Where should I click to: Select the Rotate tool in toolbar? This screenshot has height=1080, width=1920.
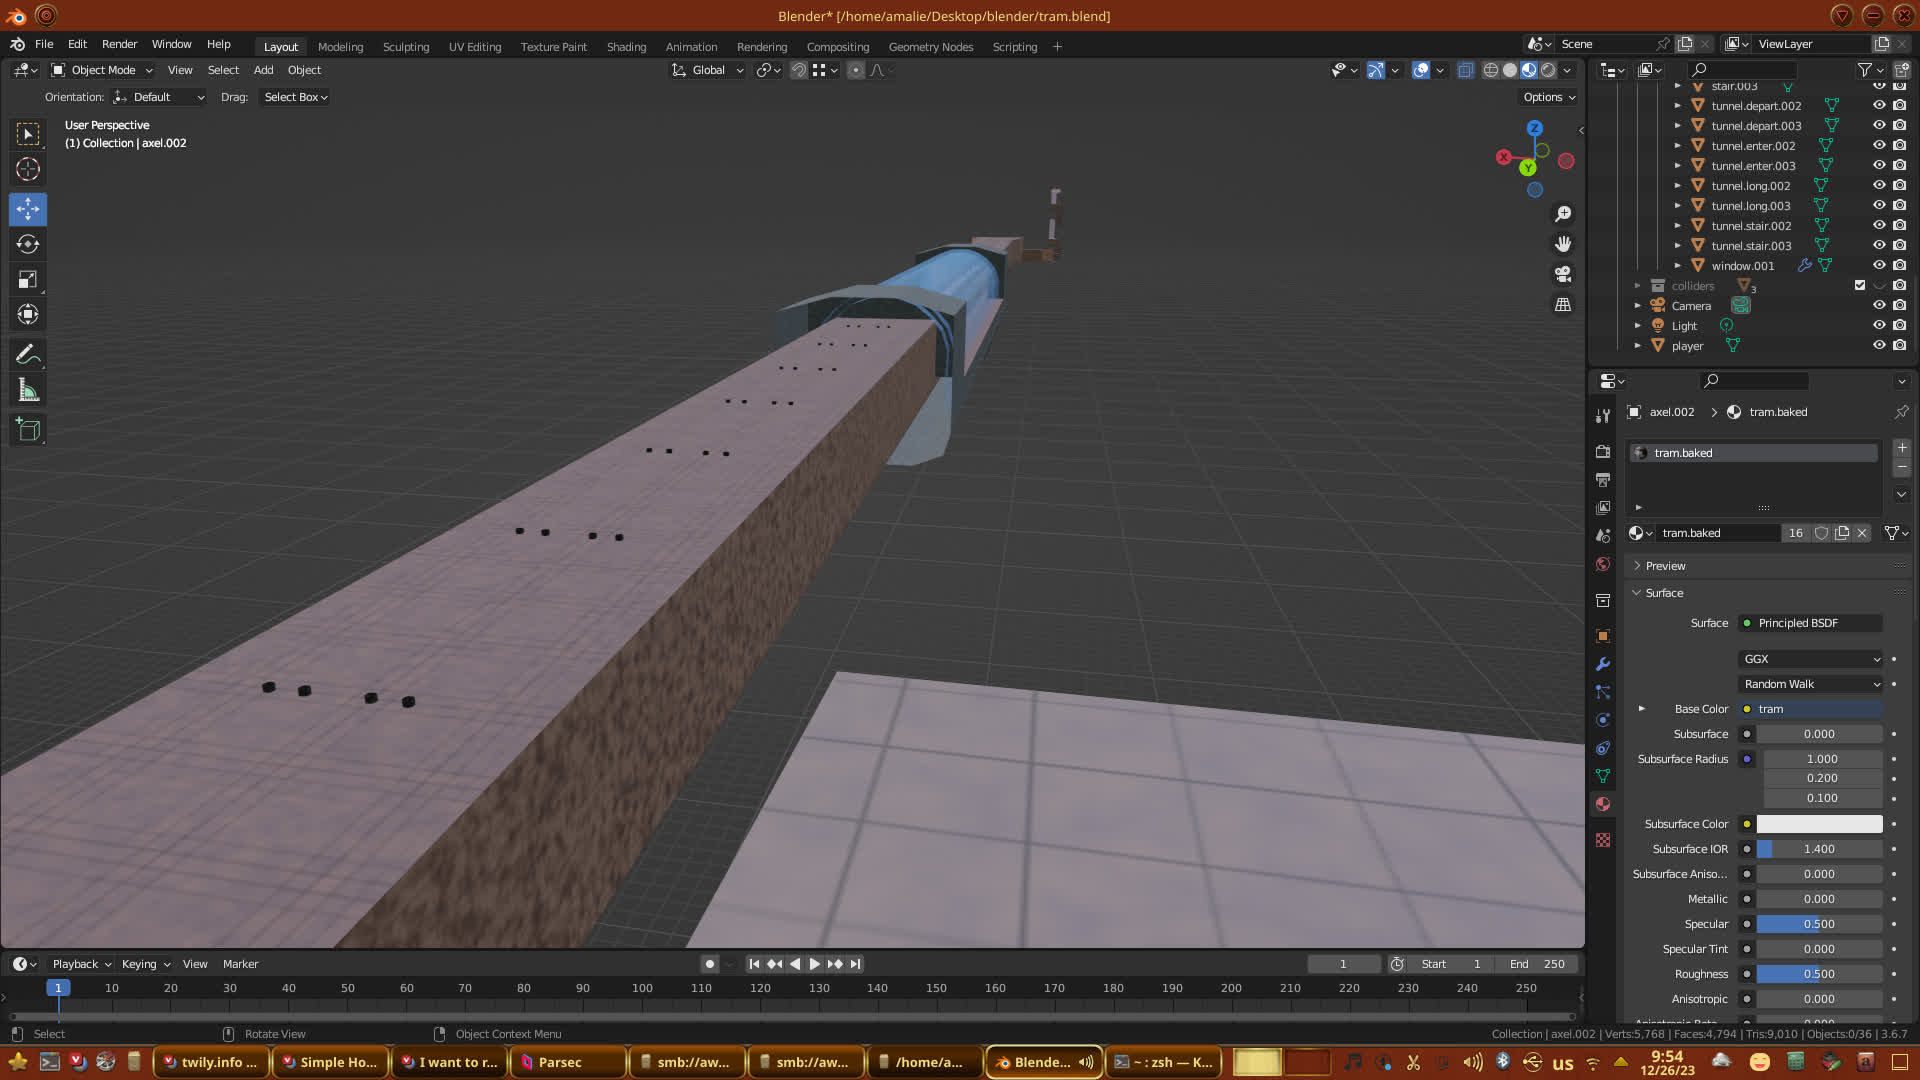[28, 244]
